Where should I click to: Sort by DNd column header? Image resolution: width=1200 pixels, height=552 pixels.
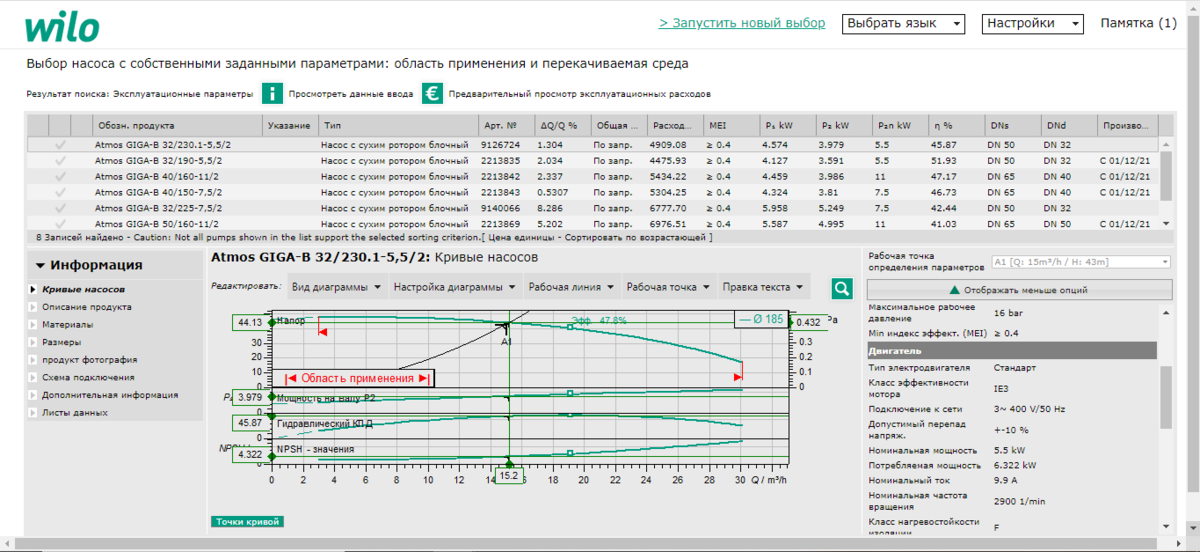[1068, 126]
